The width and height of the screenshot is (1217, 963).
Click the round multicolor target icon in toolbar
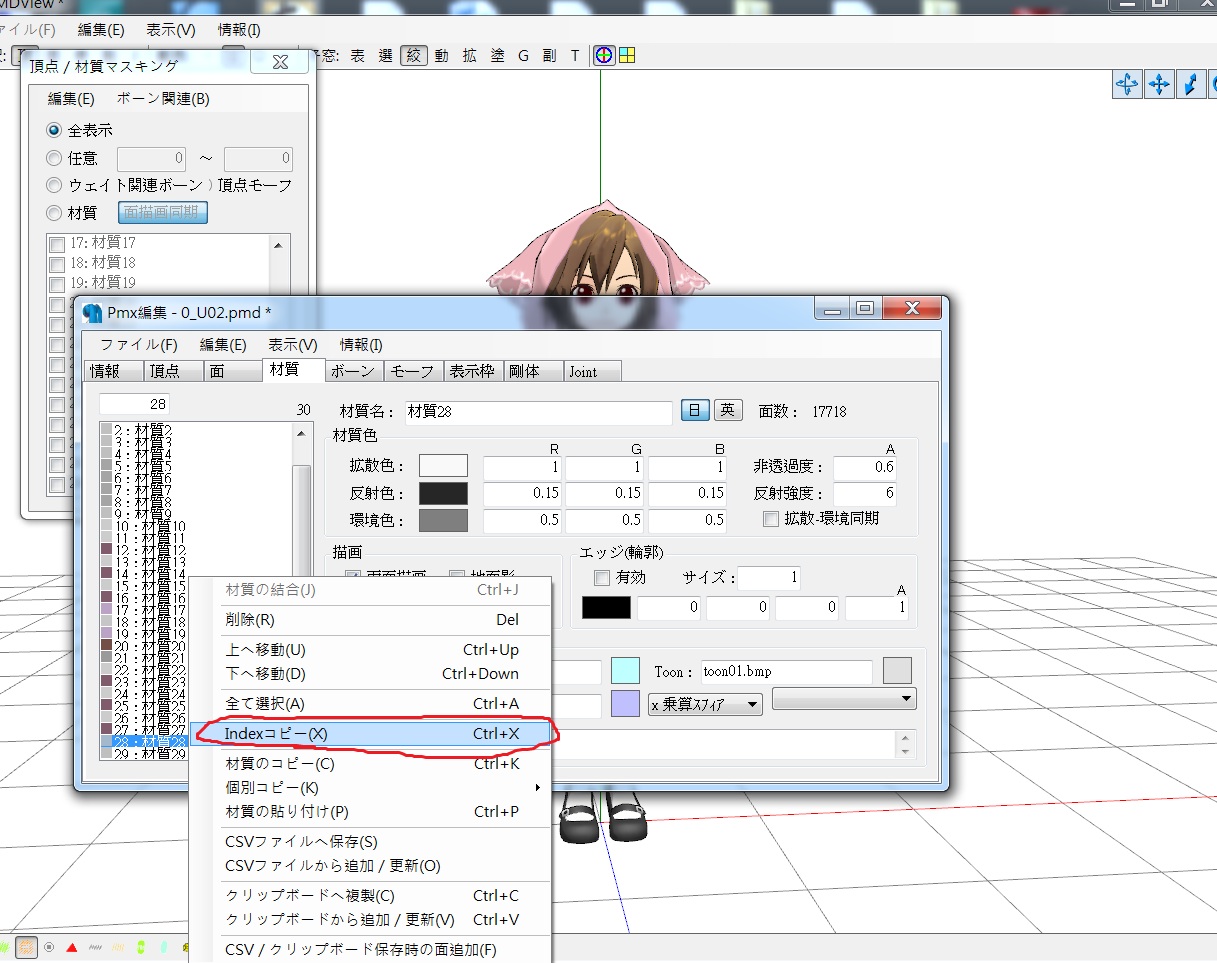coord(604,55)
